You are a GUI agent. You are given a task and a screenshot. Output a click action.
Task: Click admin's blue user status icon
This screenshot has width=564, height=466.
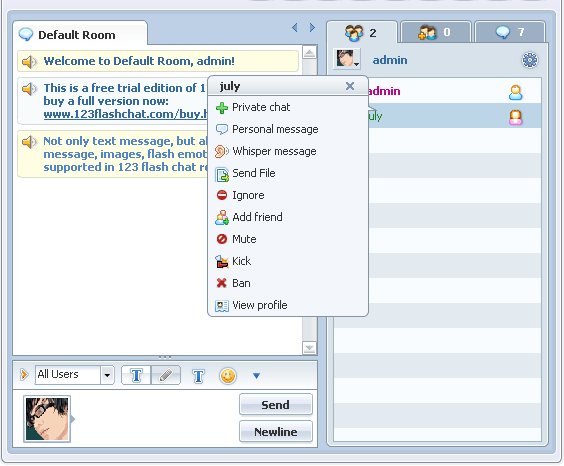pos(515,92)
